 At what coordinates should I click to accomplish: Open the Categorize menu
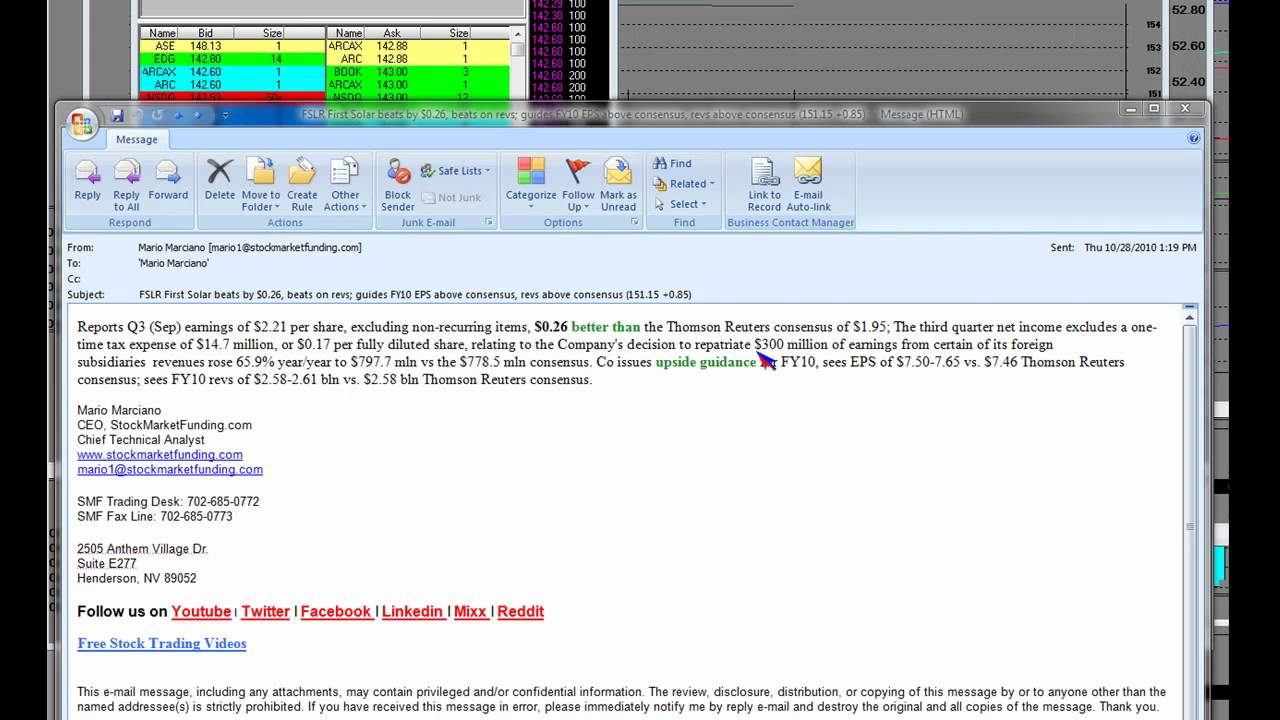531,186
